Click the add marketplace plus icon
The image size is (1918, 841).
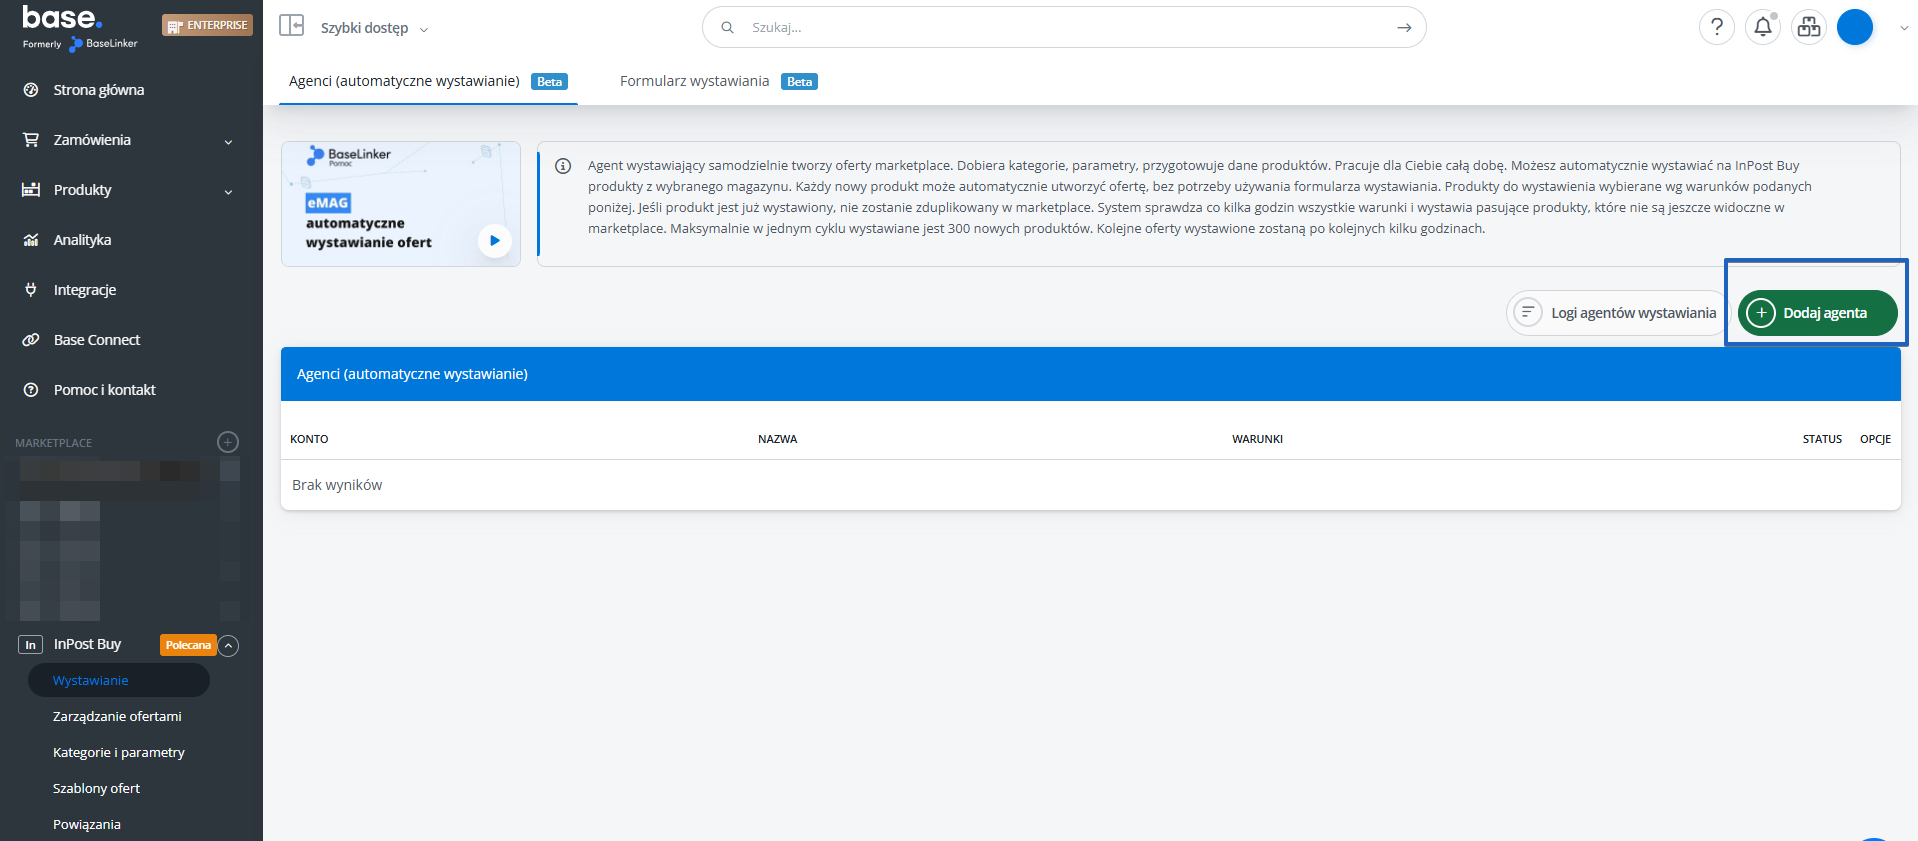pyautogui.click(x=228, y=442)
